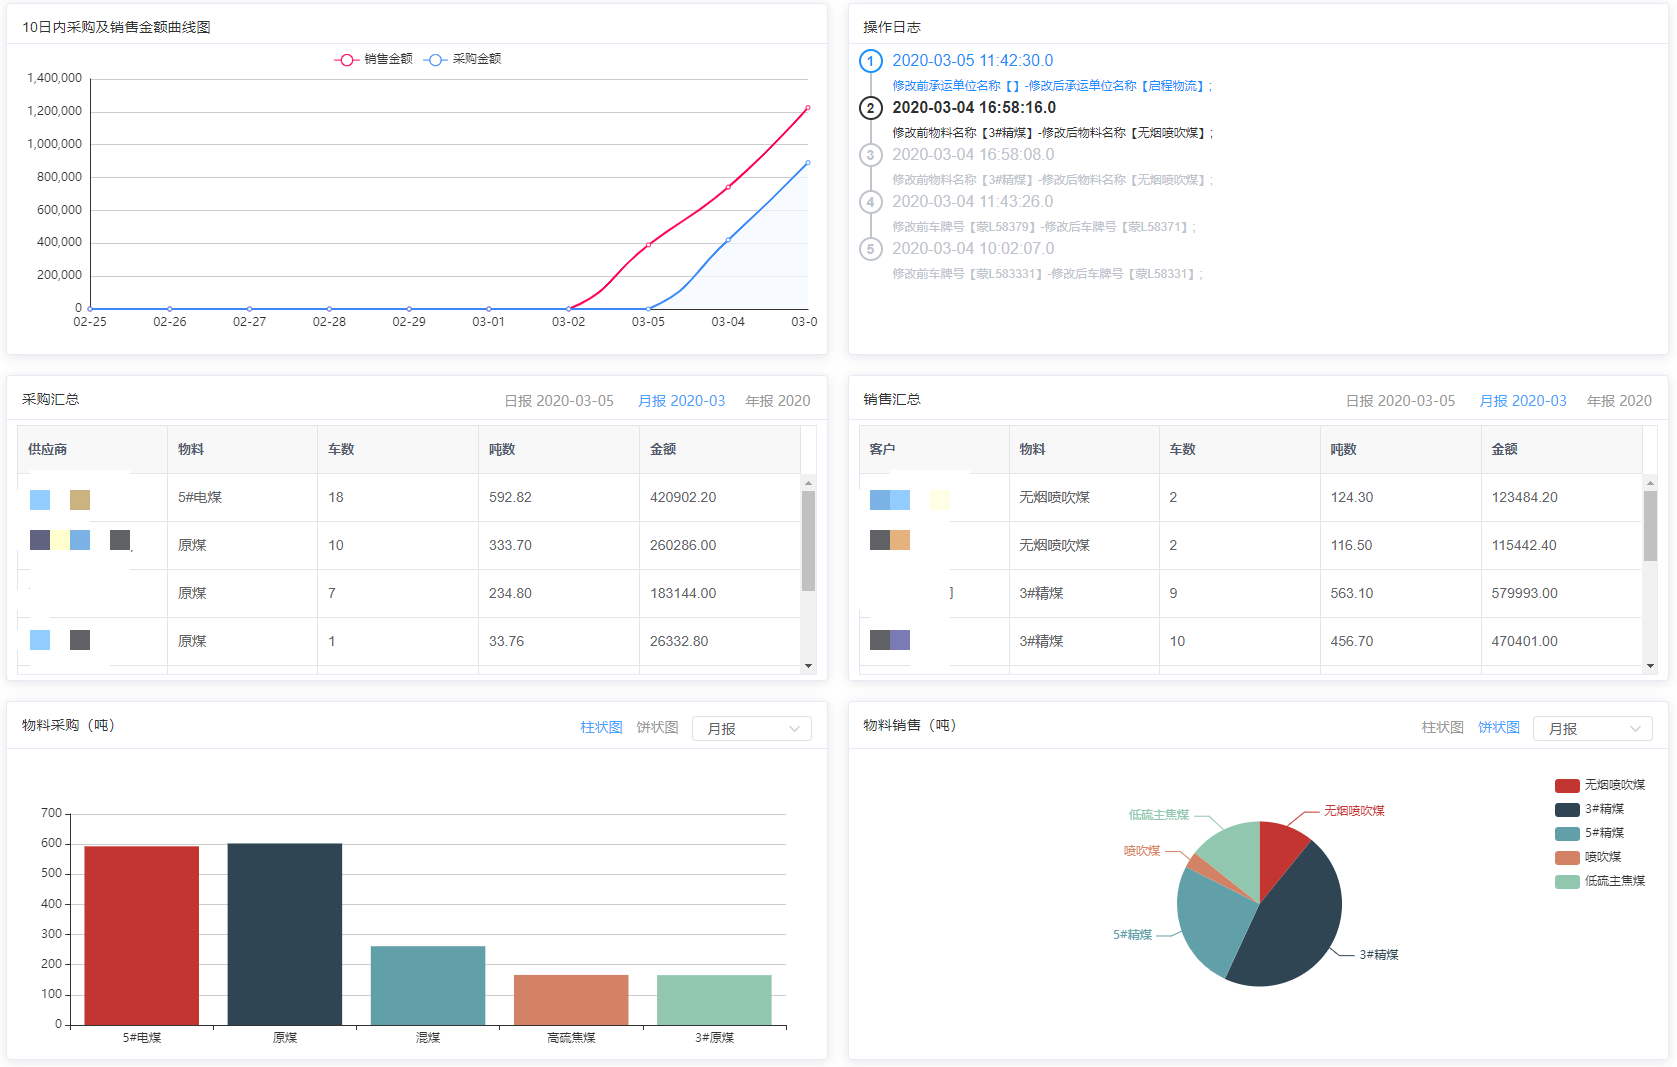Screen dimensions: 1677x1067
Task: Click step 1 circle in operation log
Action: tap(870, 61)
